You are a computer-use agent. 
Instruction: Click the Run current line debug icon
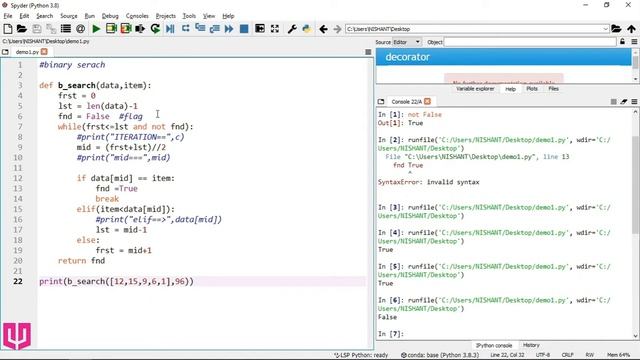point(185,29)
